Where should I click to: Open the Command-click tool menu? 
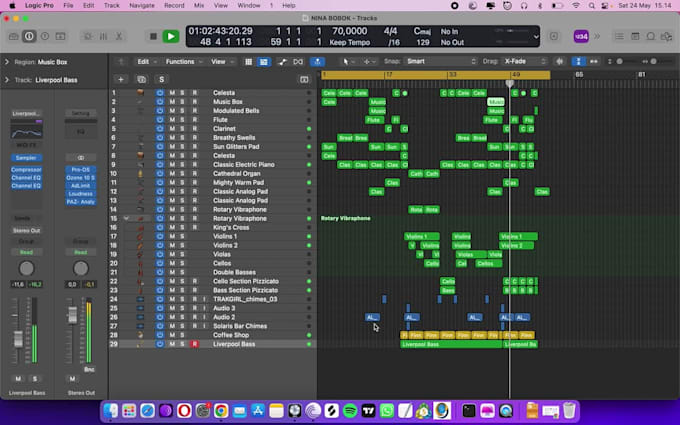coord(369,62)
